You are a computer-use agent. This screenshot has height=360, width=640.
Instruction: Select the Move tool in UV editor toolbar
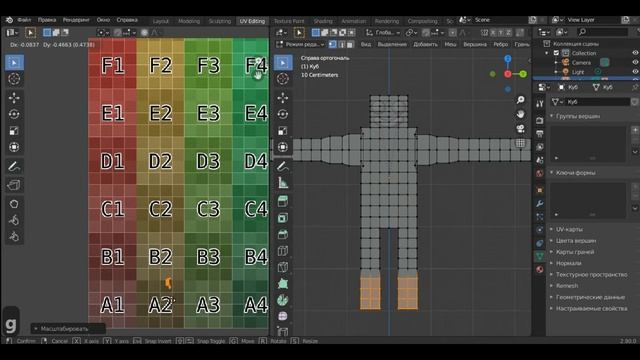[14, 98]
